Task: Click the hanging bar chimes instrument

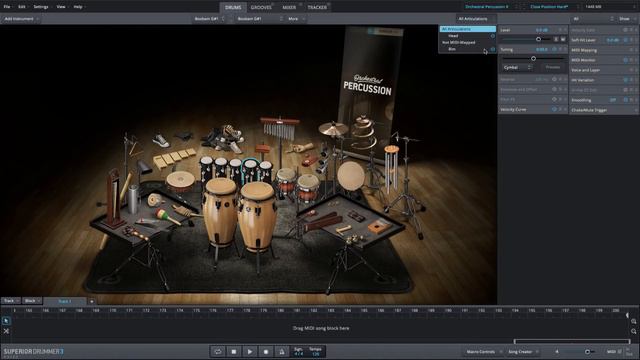Action: [279, 130]
